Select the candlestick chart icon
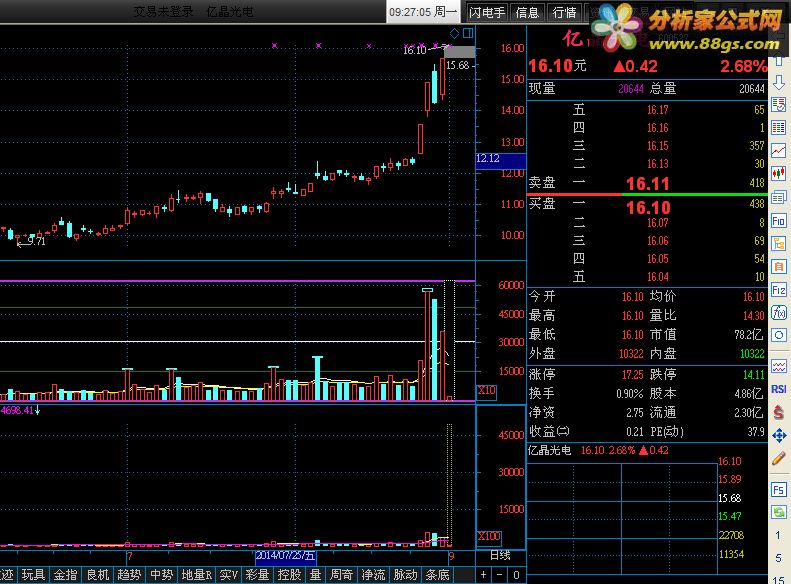The width and height of the screenshot is (791, 584). point(779,174)
